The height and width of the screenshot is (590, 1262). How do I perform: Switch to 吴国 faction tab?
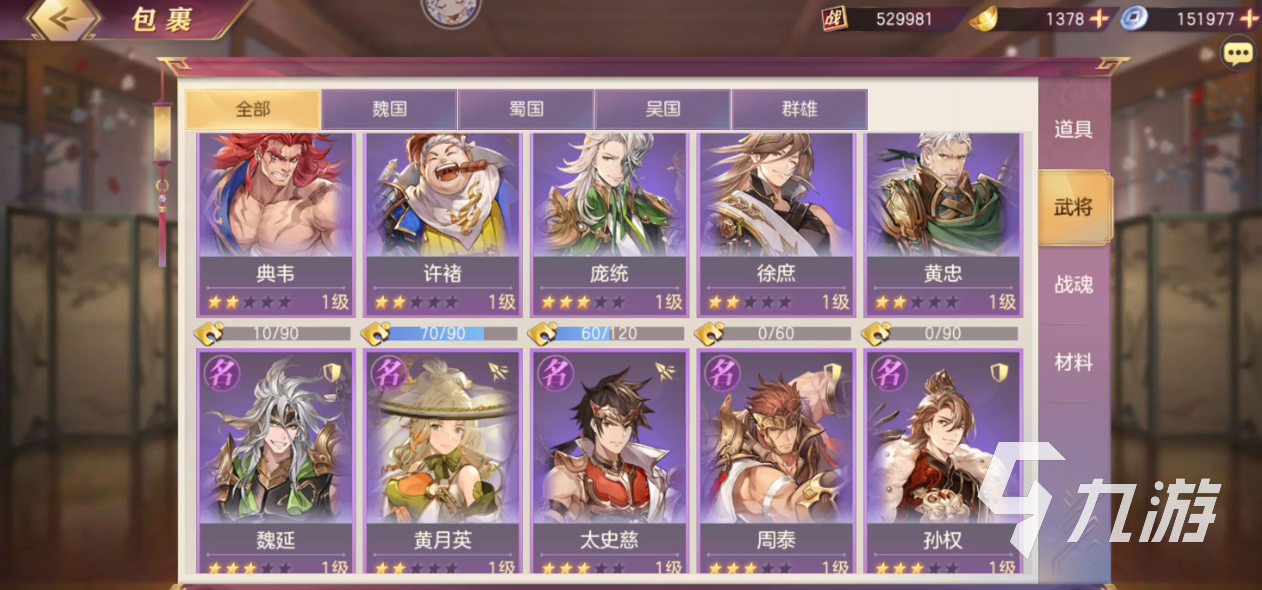662,109
